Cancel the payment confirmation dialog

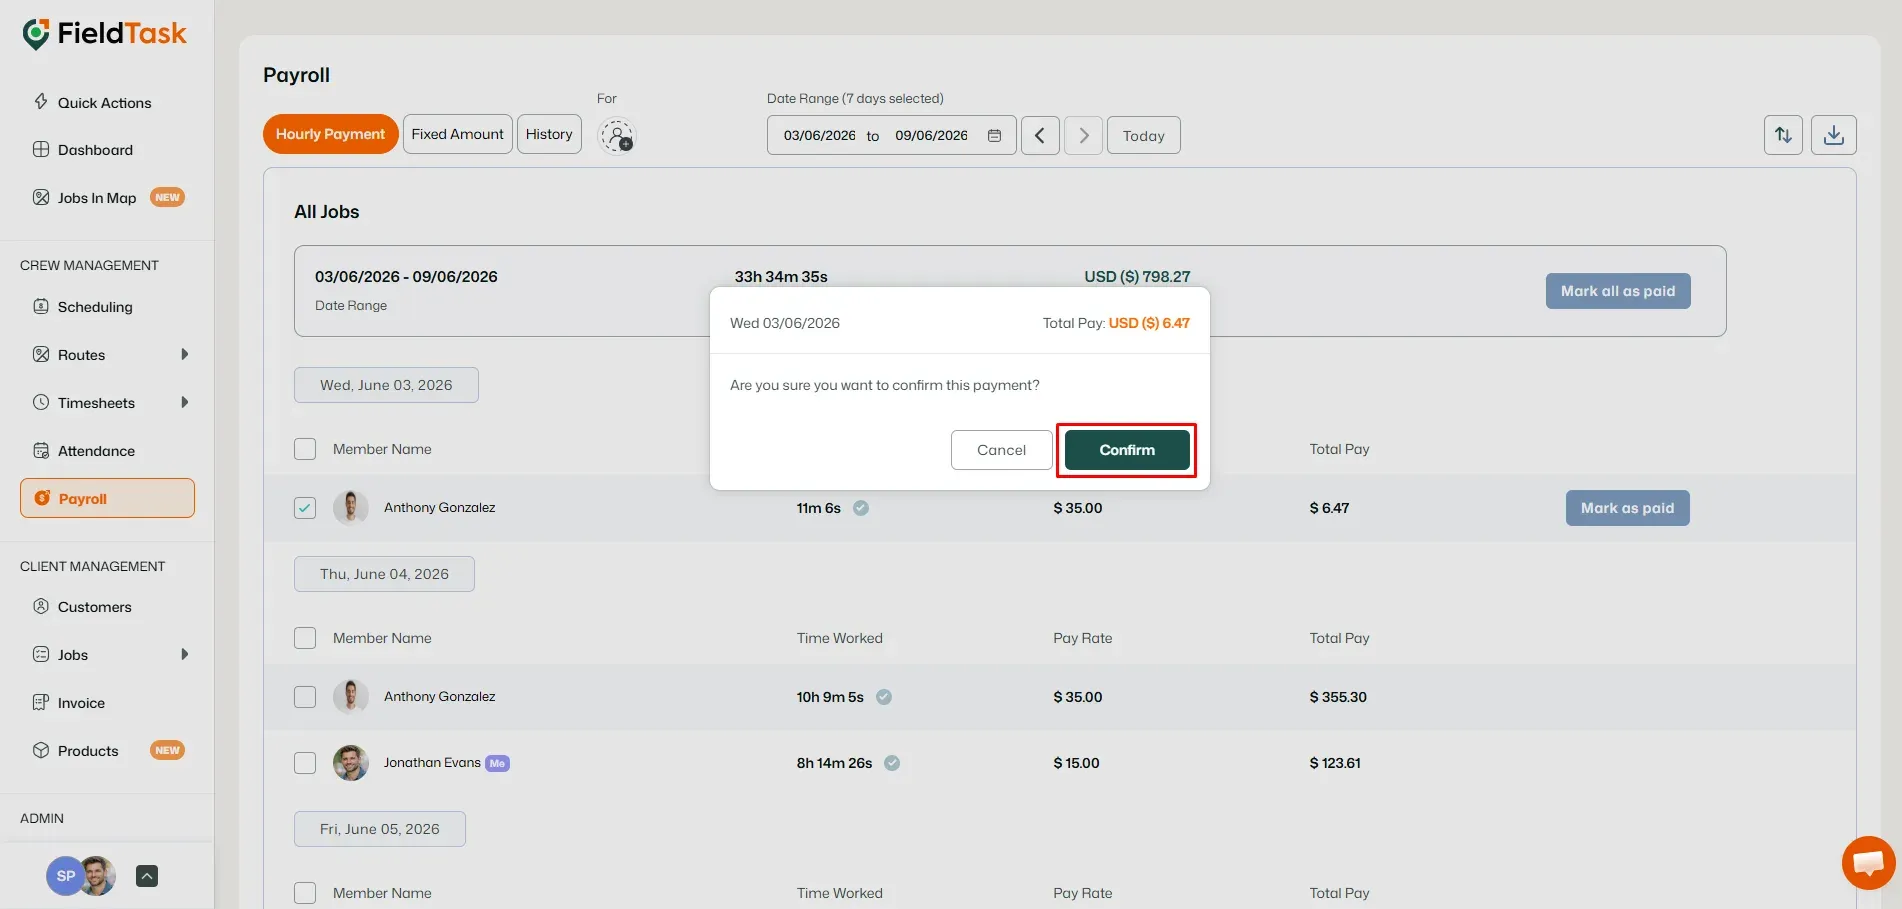1001,450
